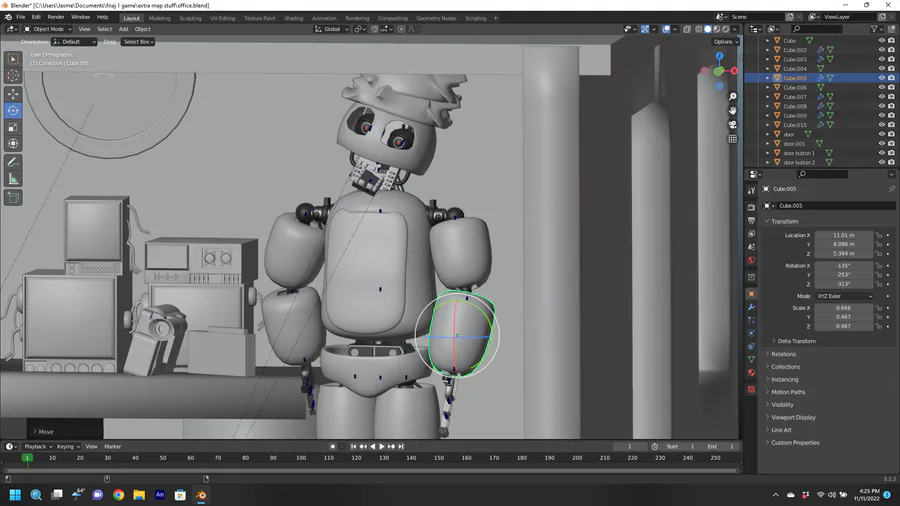The height and width of the screenshot is (506, 900).
Task: Click the red X axis on navigation gizmo
Action: pos(734,71)
